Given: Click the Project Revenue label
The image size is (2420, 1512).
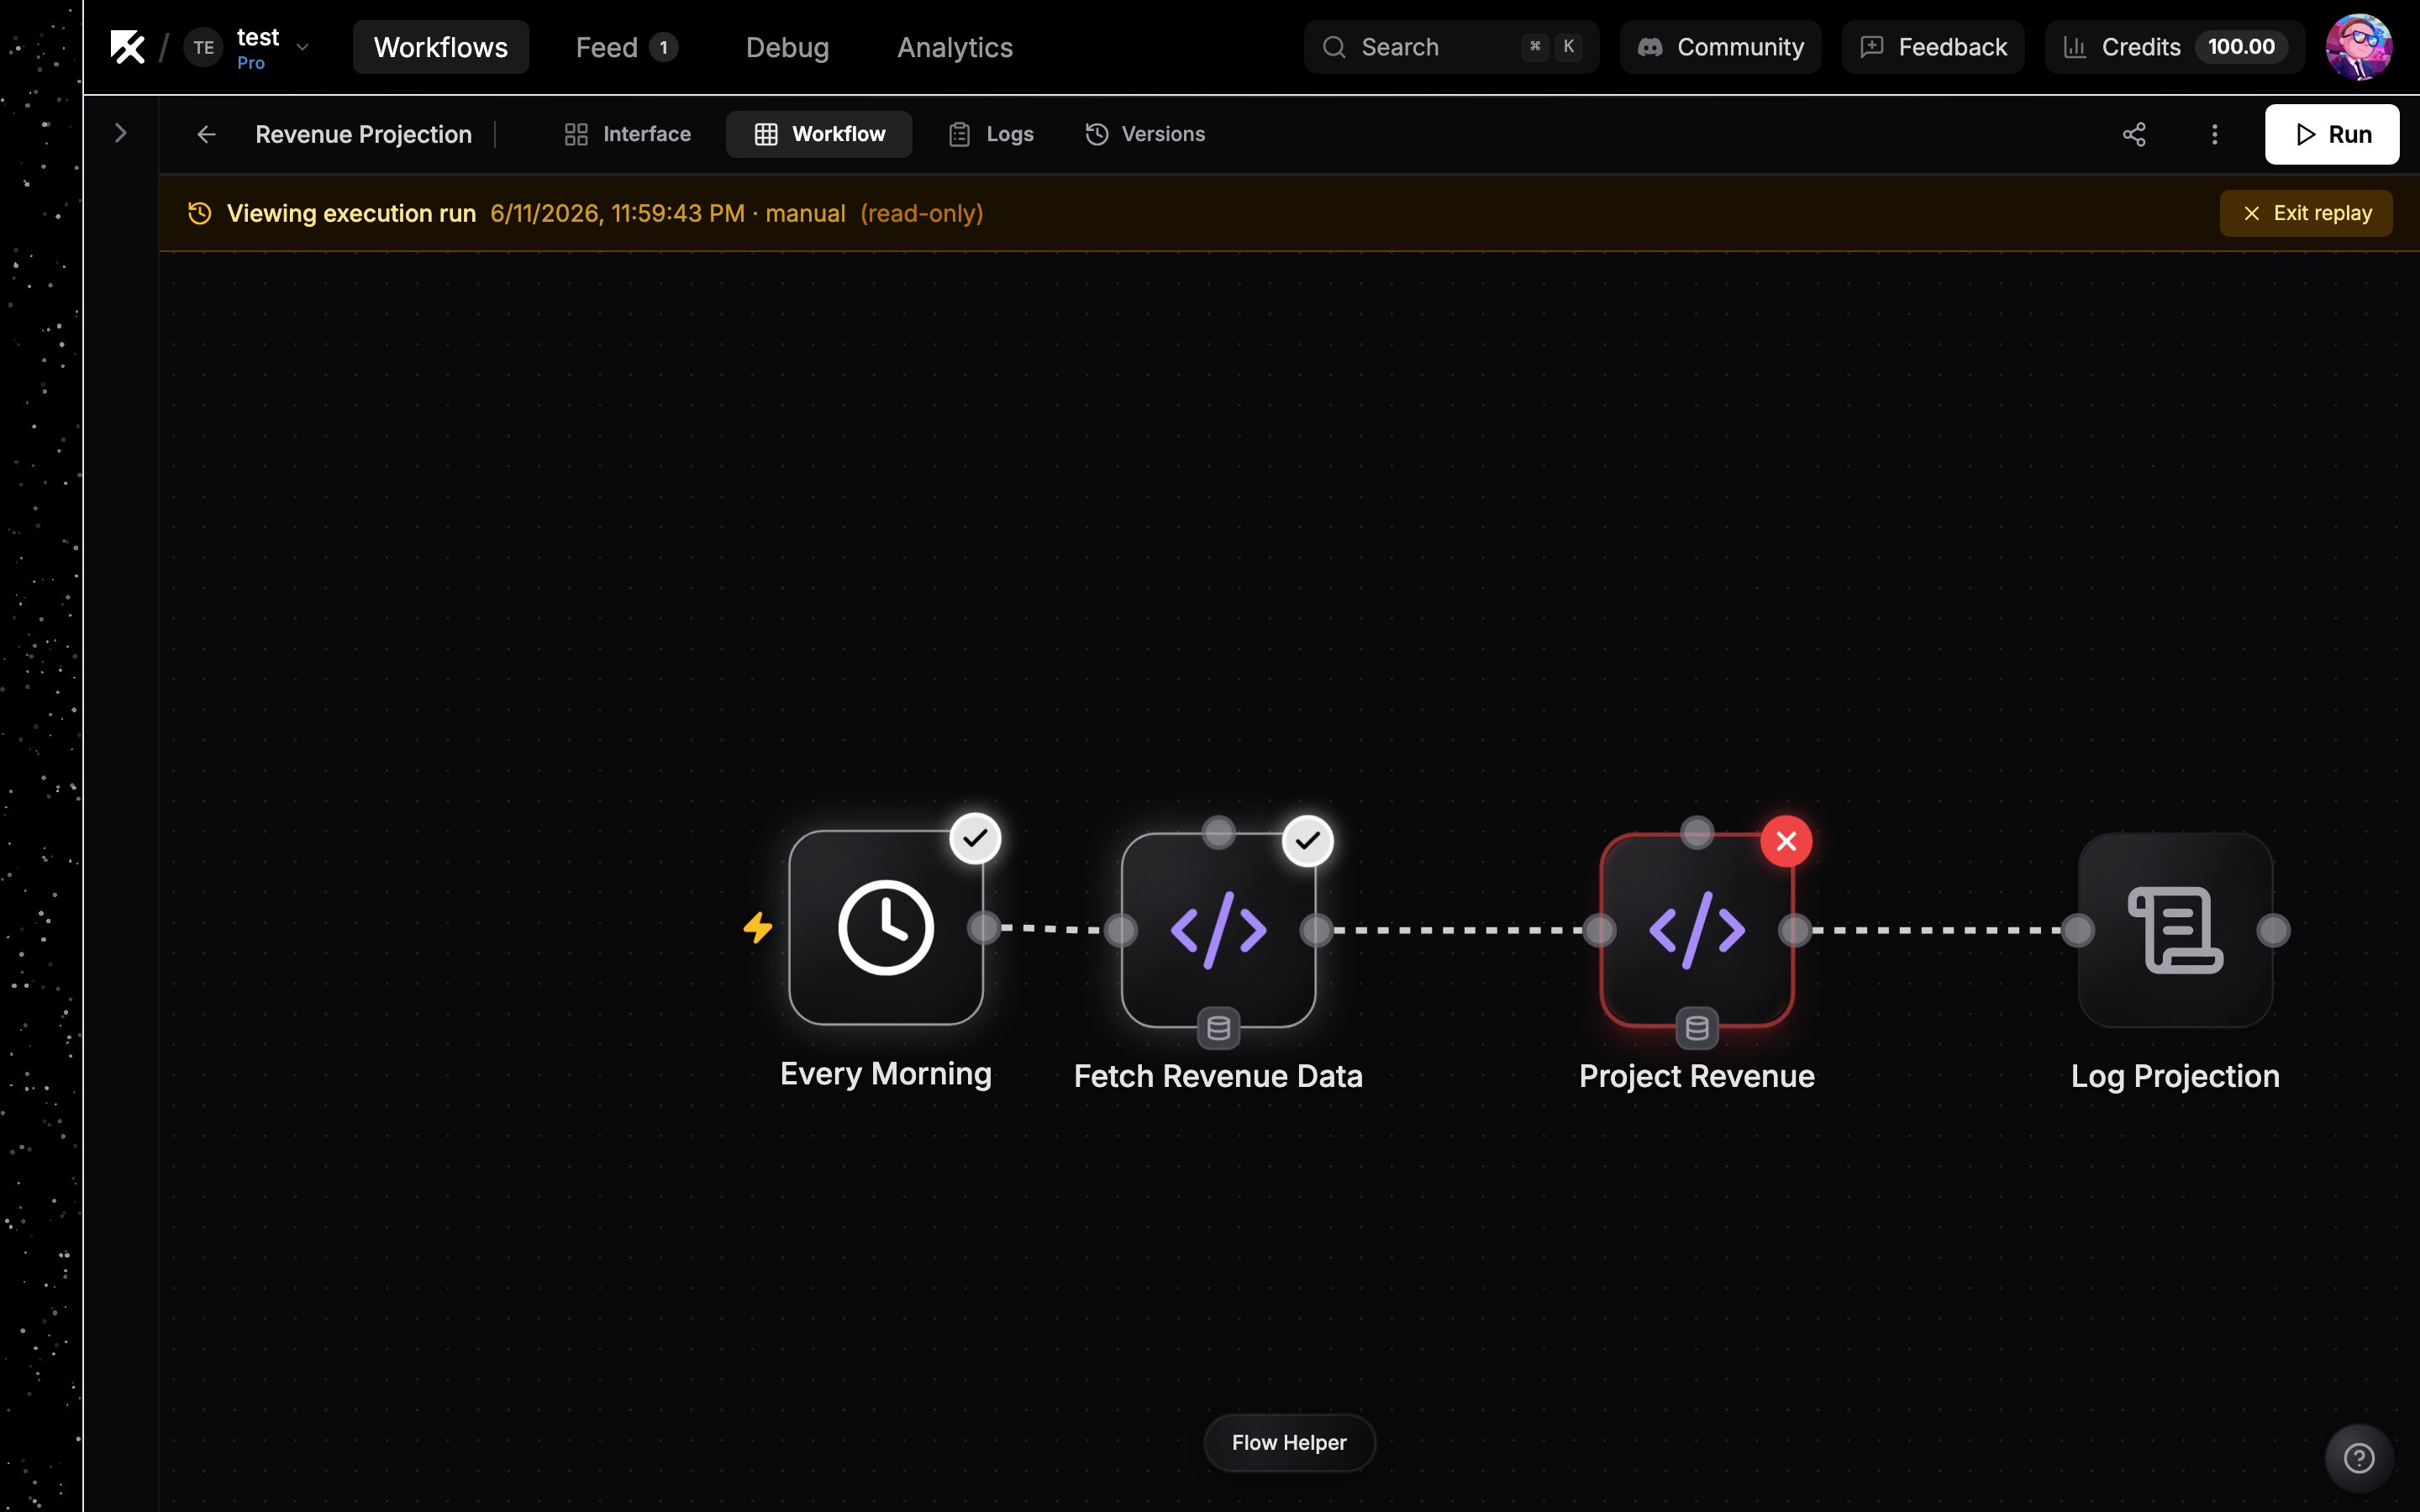Looking at the screenshot, I should point(1697,1076).
